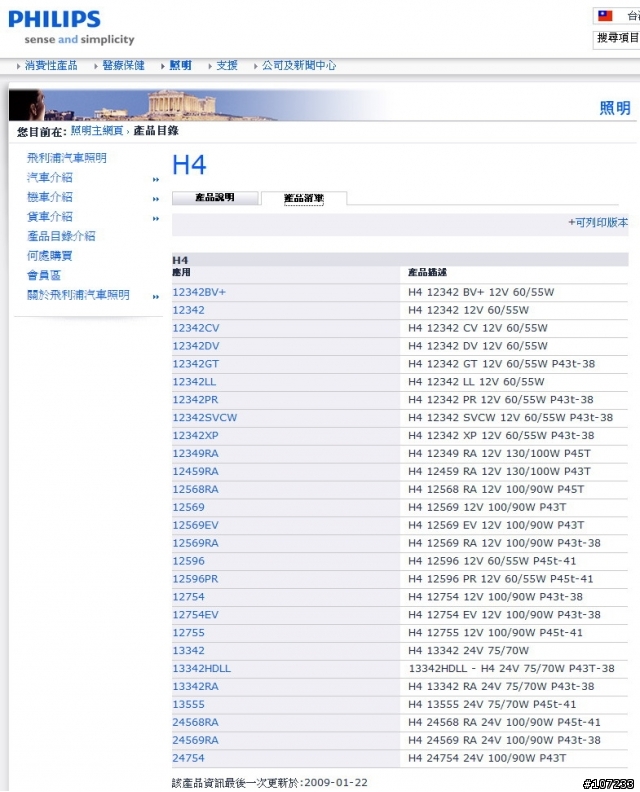Open product 24569RA
This screenshot has height=792, width=640.
[x=195, y=740]
